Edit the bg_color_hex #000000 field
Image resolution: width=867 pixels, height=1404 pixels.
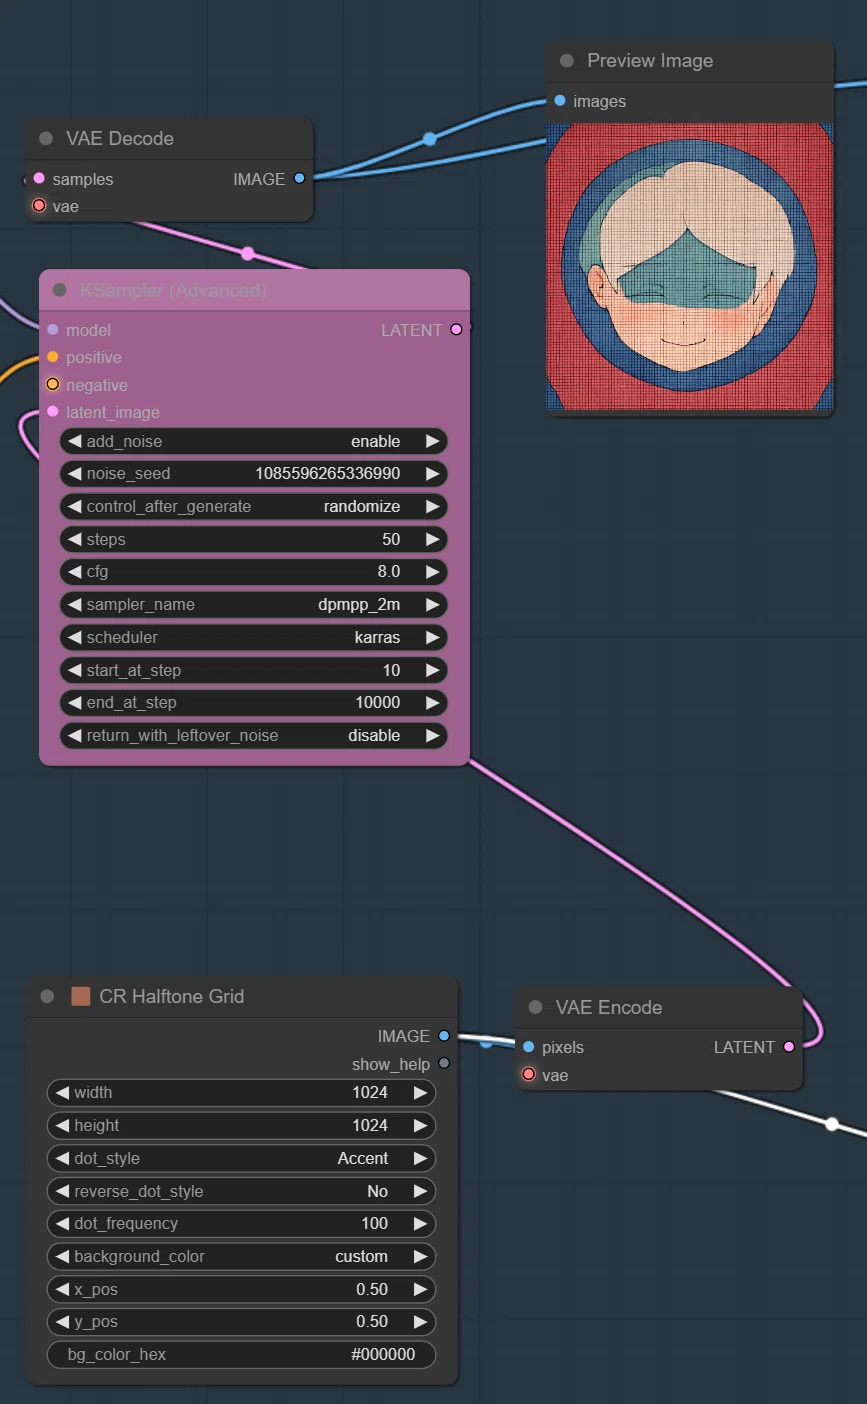pos(241,1354)
